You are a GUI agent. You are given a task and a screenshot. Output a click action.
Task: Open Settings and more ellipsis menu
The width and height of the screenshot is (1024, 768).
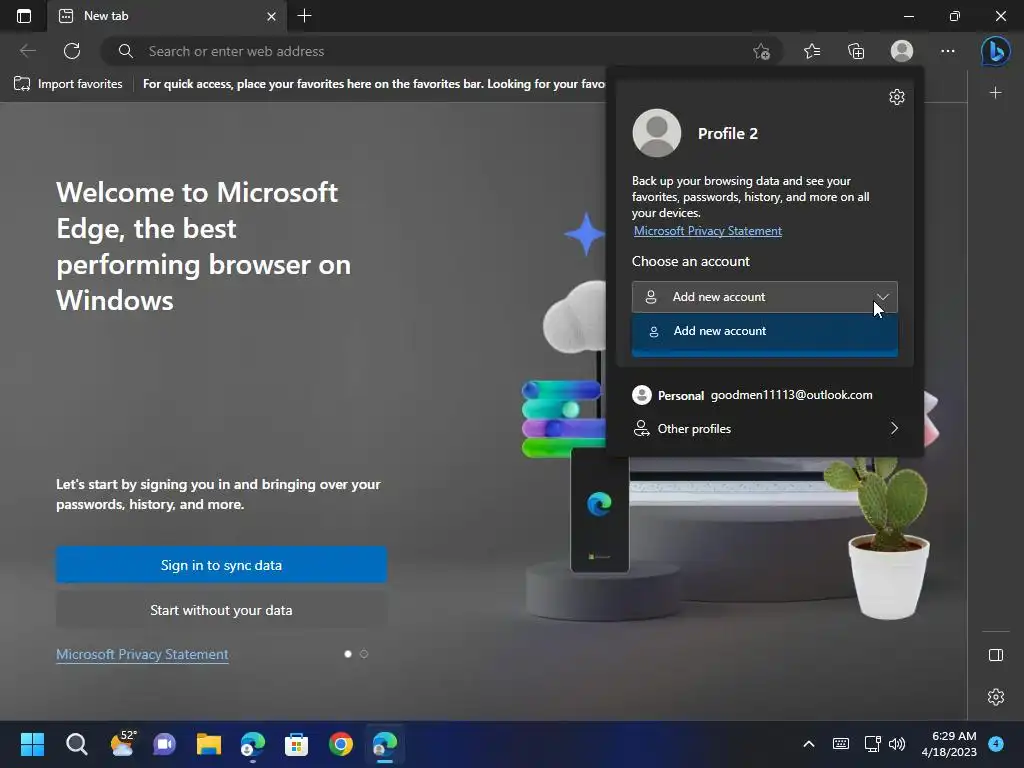click(x=948, y=51)
